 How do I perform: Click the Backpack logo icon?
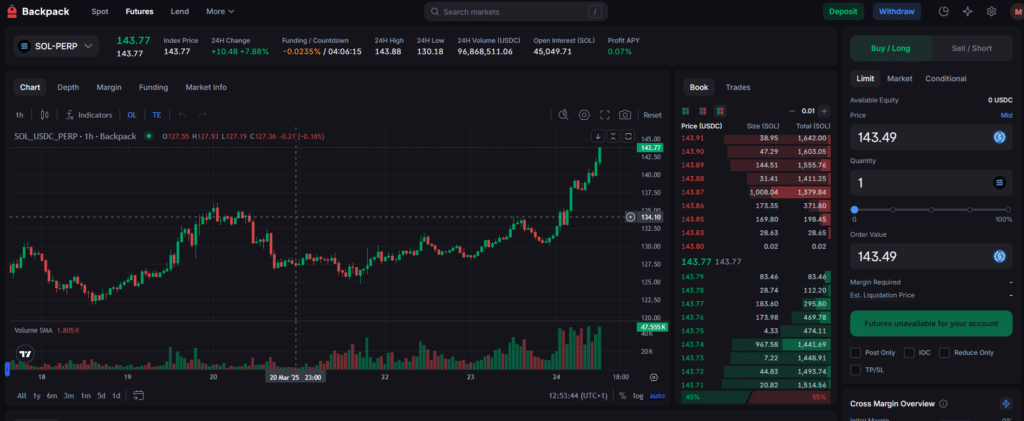[11, 11]
